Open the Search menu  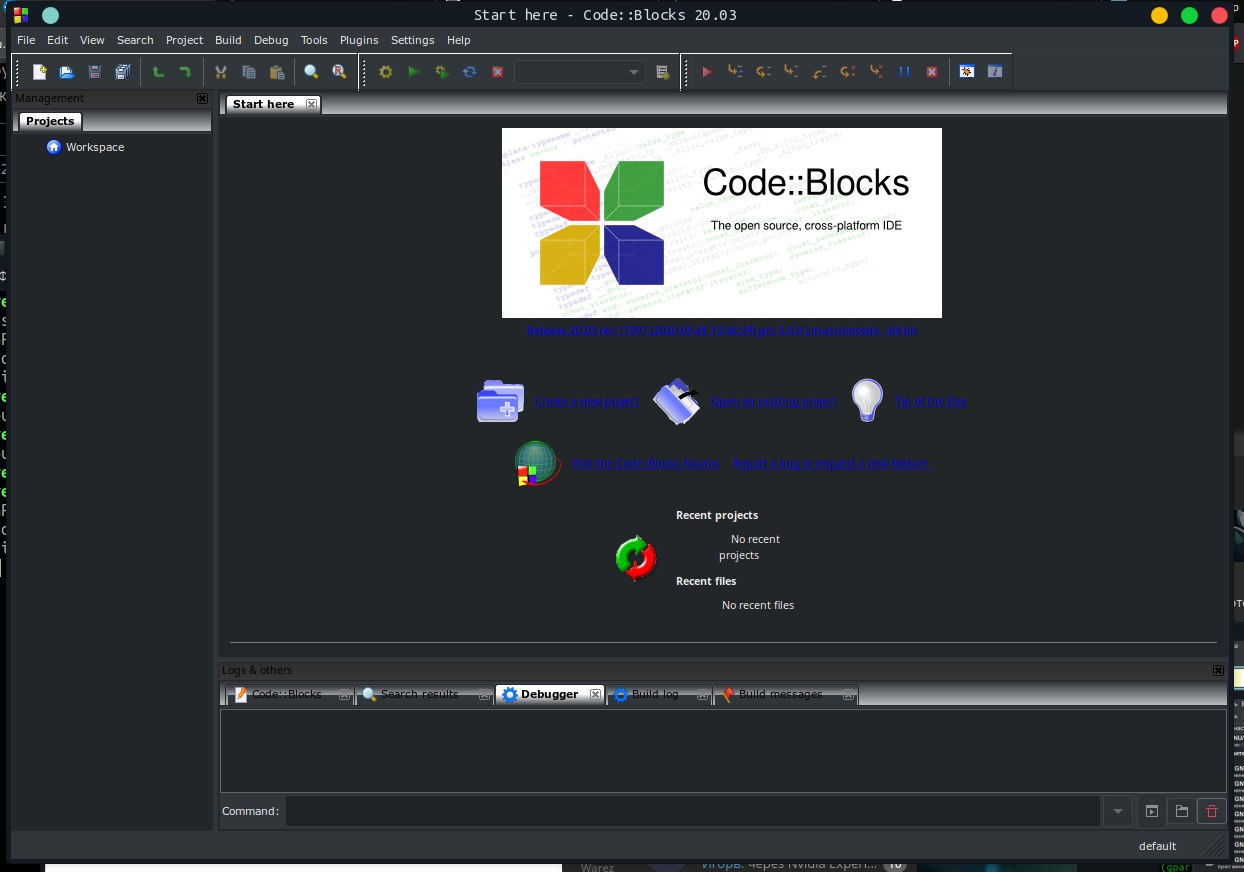pos(135,40)
